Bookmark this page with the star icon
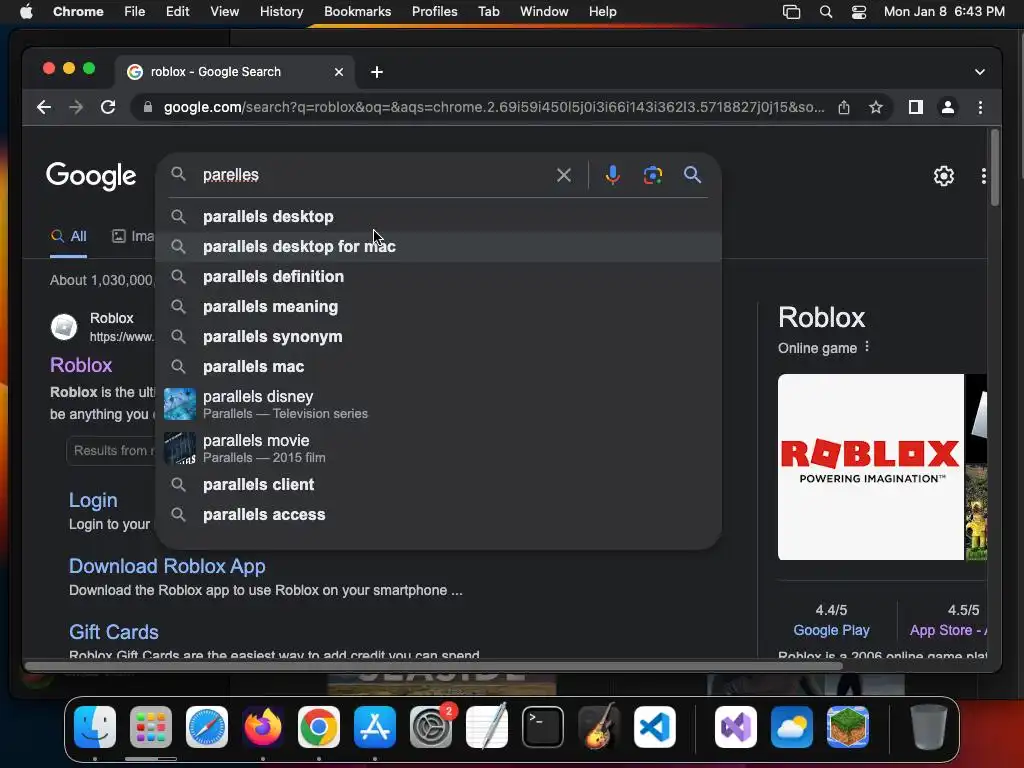1024x768 pixels. (x=876, y=107)
